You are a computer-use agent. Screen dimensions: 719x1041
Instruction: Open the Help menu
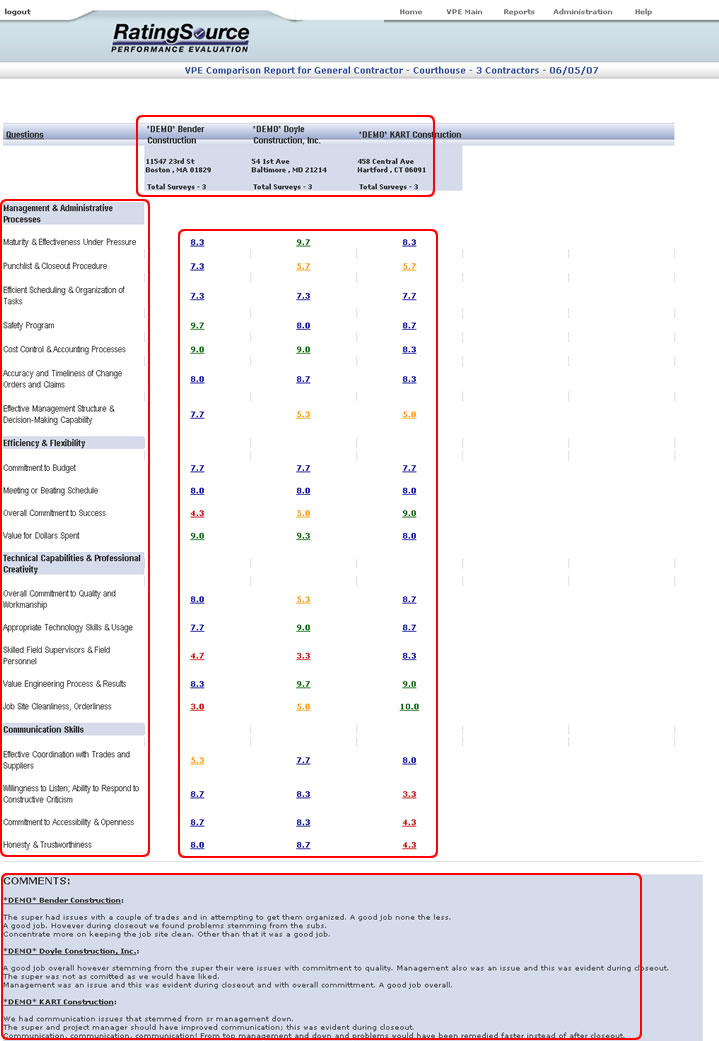[x=643, y=12]
